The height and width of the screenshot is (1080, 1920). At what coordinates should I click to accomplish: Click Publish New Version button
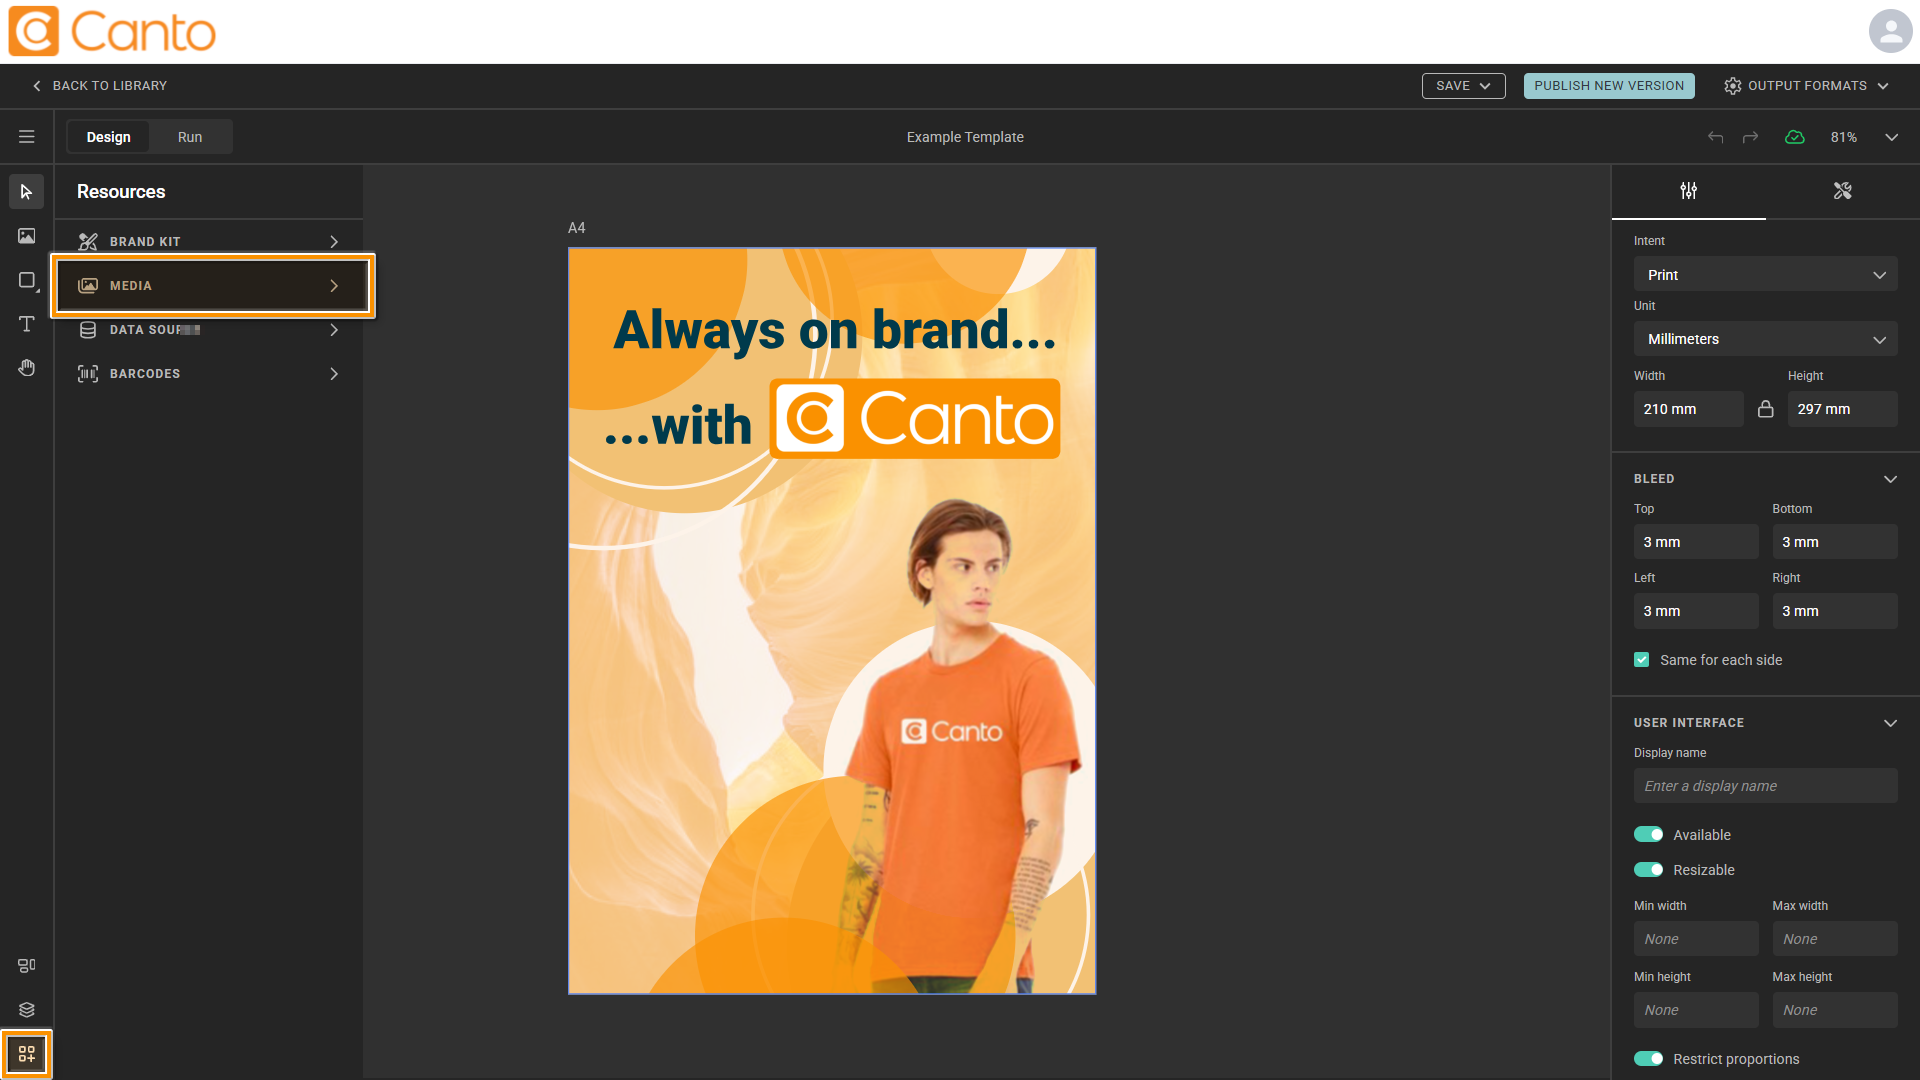click(1609, 86)
